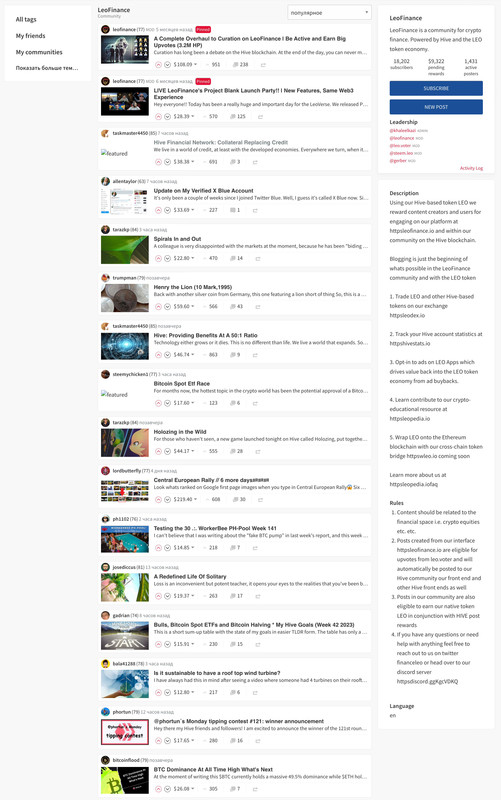Open author name josediccus
The height and width of the screenshot is (800, 501).
[x=124, y=567]
